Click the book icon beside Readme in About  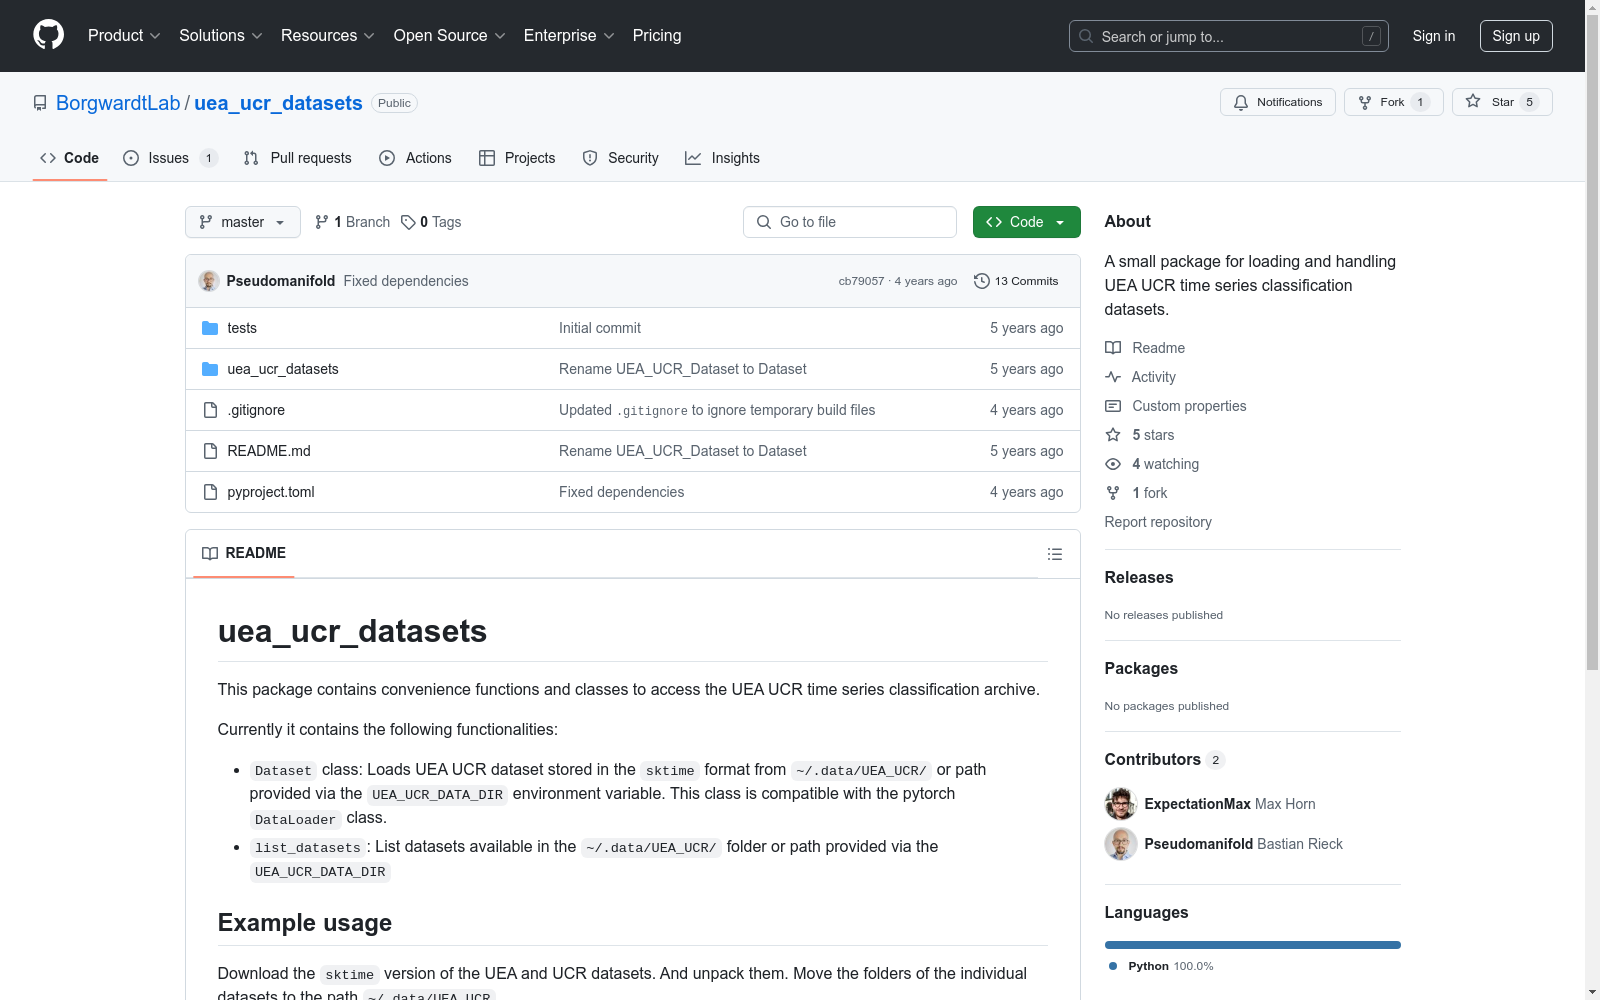(x=1113, y=348)
